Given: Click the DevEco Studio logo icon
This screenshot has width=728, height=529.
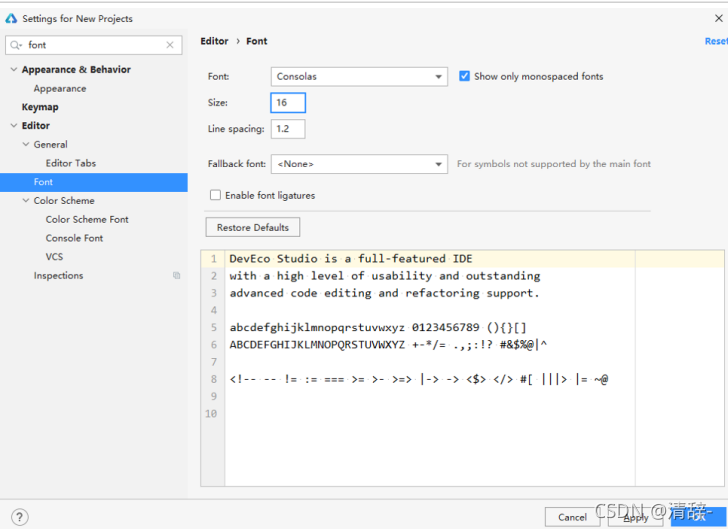Looking at the screenshot, I should (11, 19).
